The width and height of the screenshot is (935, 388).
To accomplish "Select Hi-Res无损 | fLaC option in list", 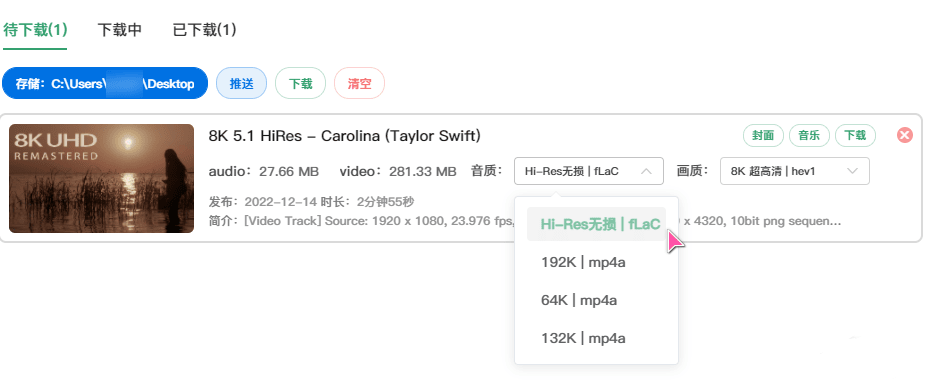I will click(x=596, y=224).
